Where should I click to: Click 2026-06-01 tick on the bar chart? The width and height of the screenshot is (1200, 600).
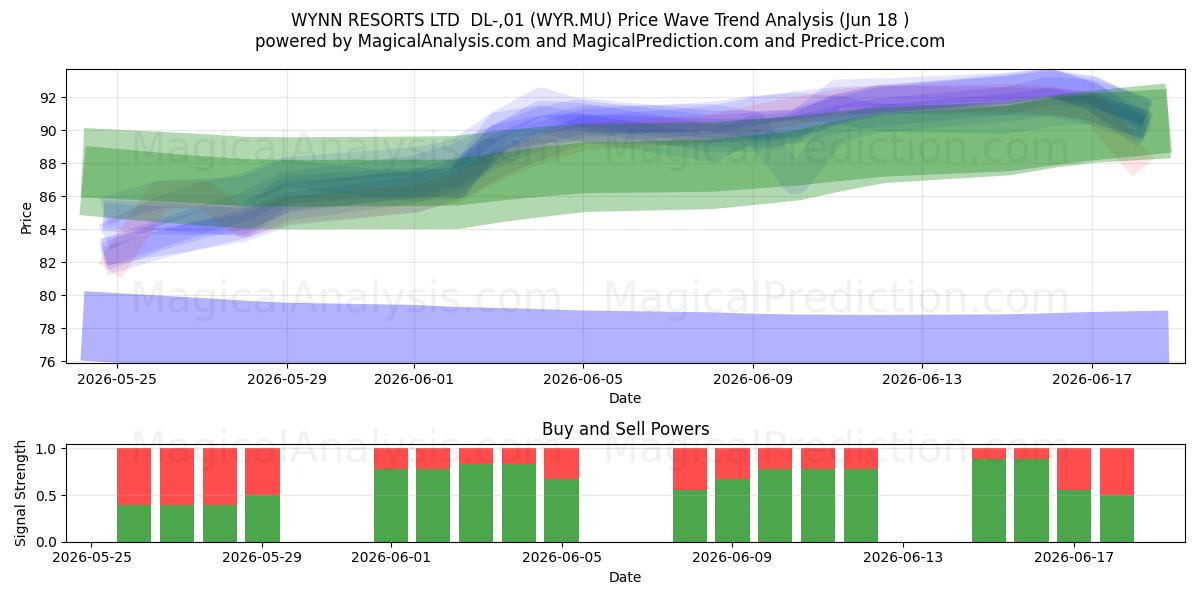(390, 558)
